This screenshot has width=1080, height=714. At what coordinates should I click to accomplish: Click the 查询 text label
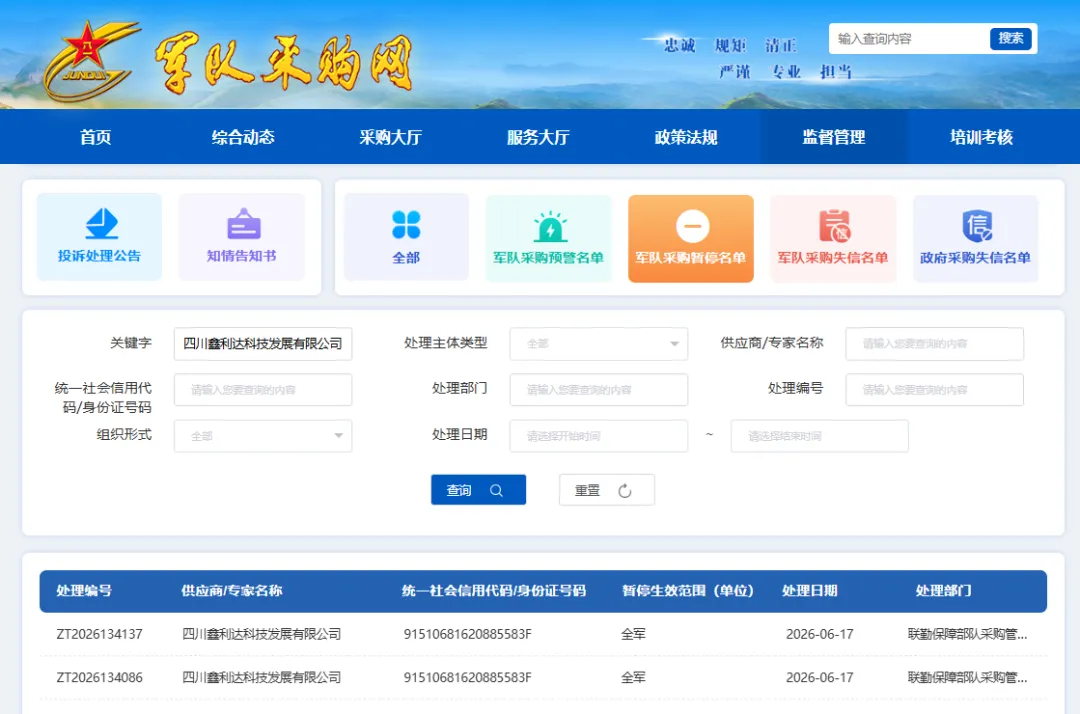[459, 490]
